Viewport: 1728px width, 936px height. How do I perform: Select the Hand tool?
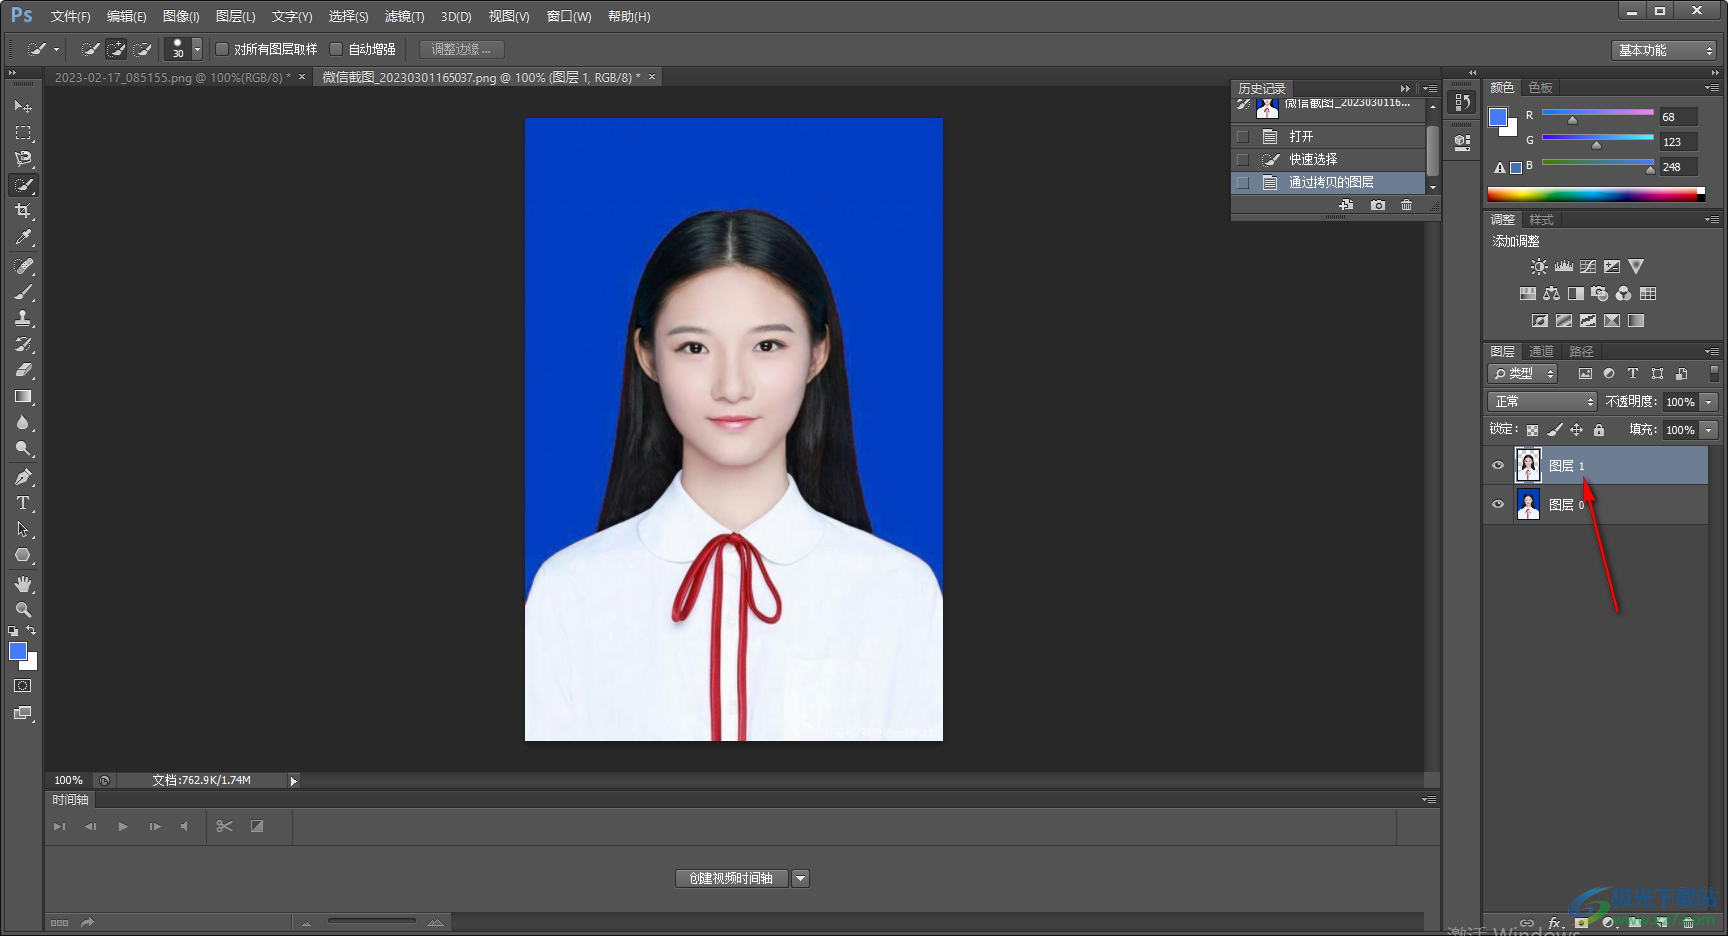pyautogui.click(x=23, y=584)
